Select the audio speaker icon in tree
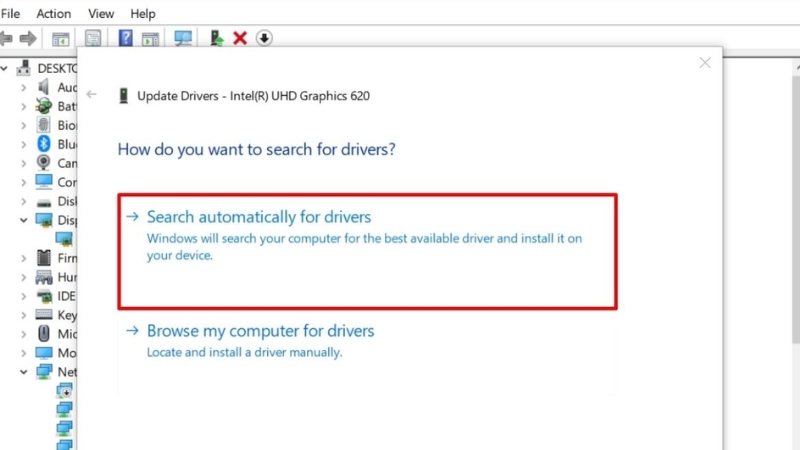The height and width of the screenshot is (450, 800). [44, 87]
